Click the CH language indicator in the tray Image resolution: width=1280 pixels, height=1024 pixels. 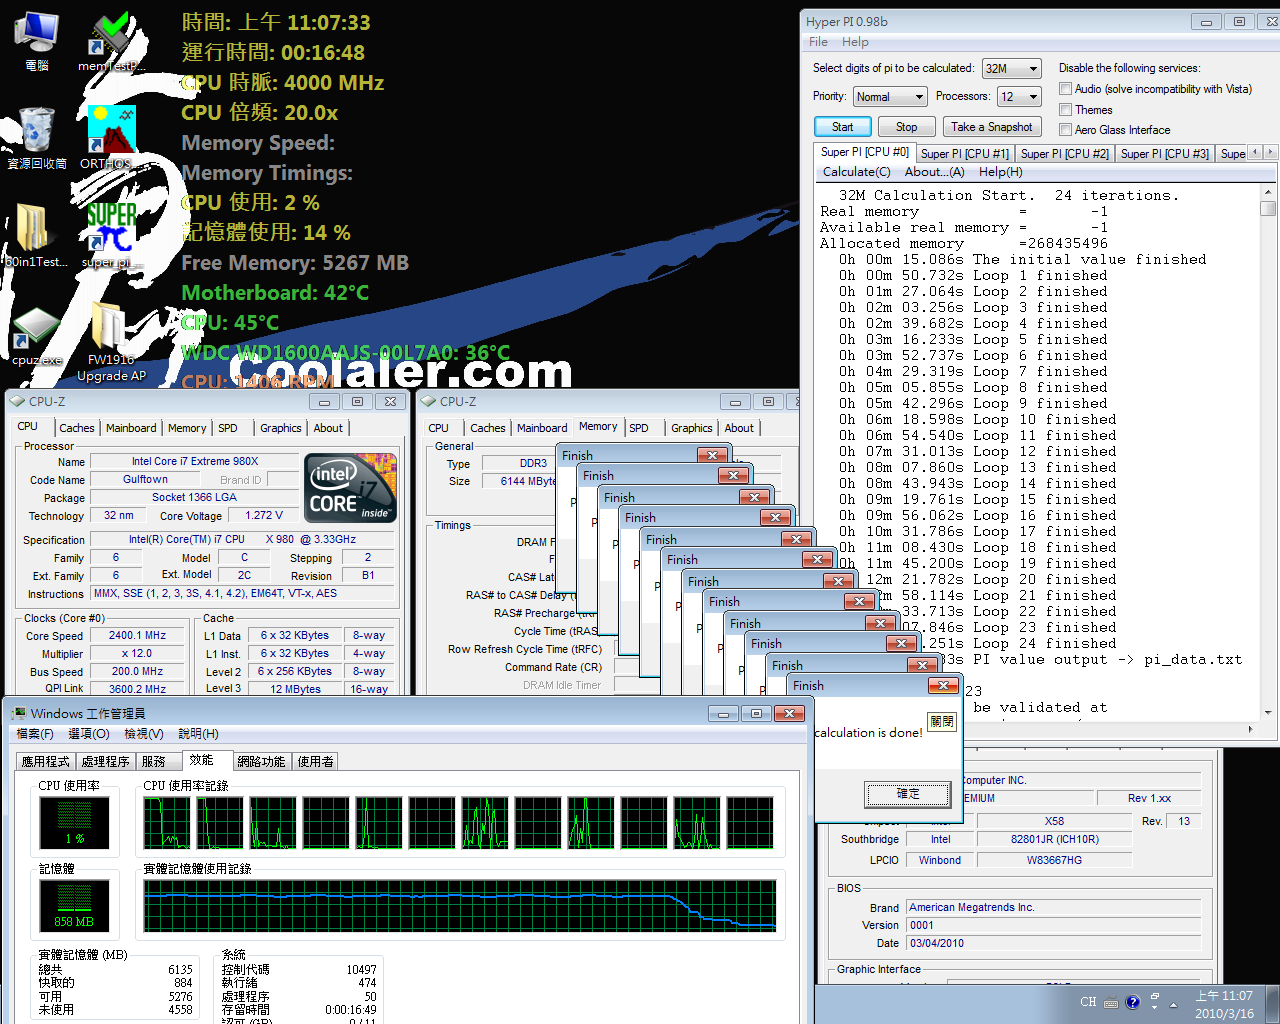tap(1088, 1002)
